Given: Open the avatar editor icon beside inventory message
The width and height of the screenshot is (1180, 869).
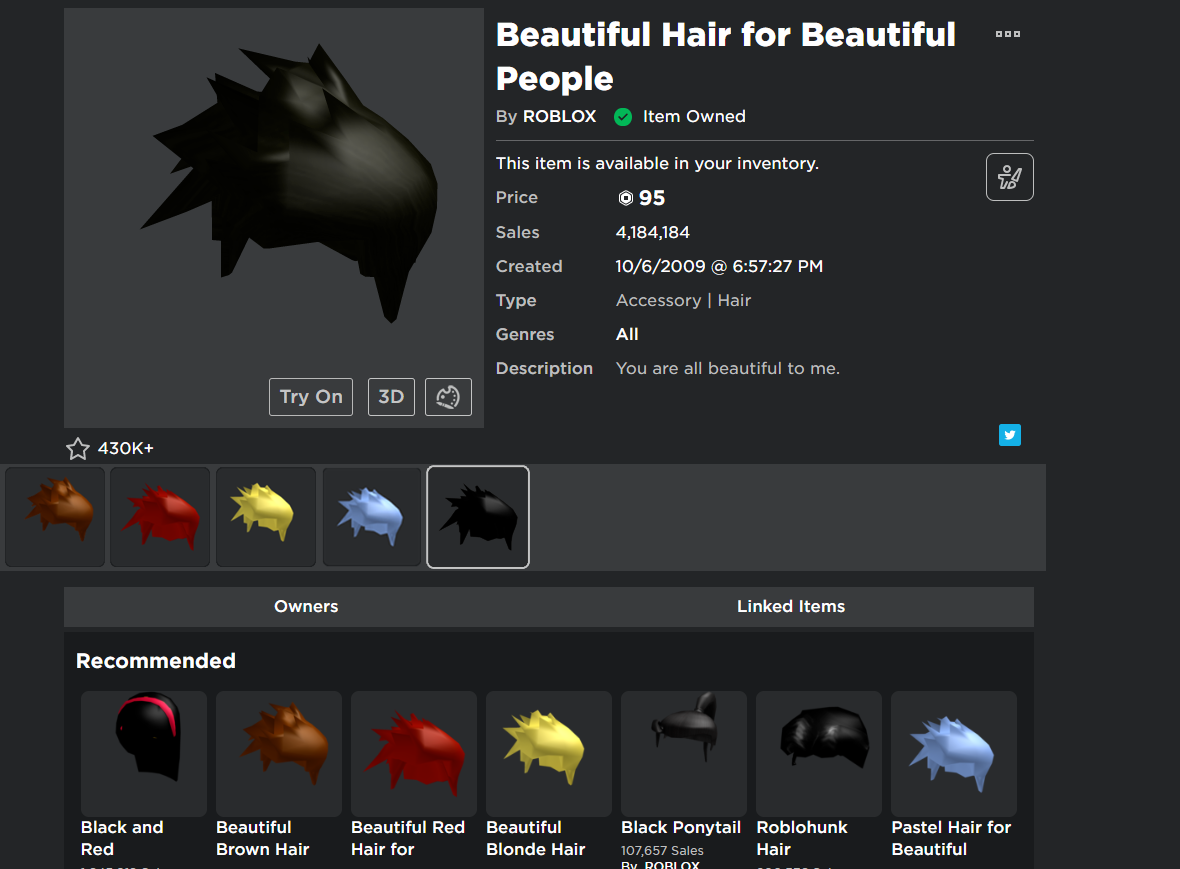Looking at the screenshot, I should tap(1009, 176).
